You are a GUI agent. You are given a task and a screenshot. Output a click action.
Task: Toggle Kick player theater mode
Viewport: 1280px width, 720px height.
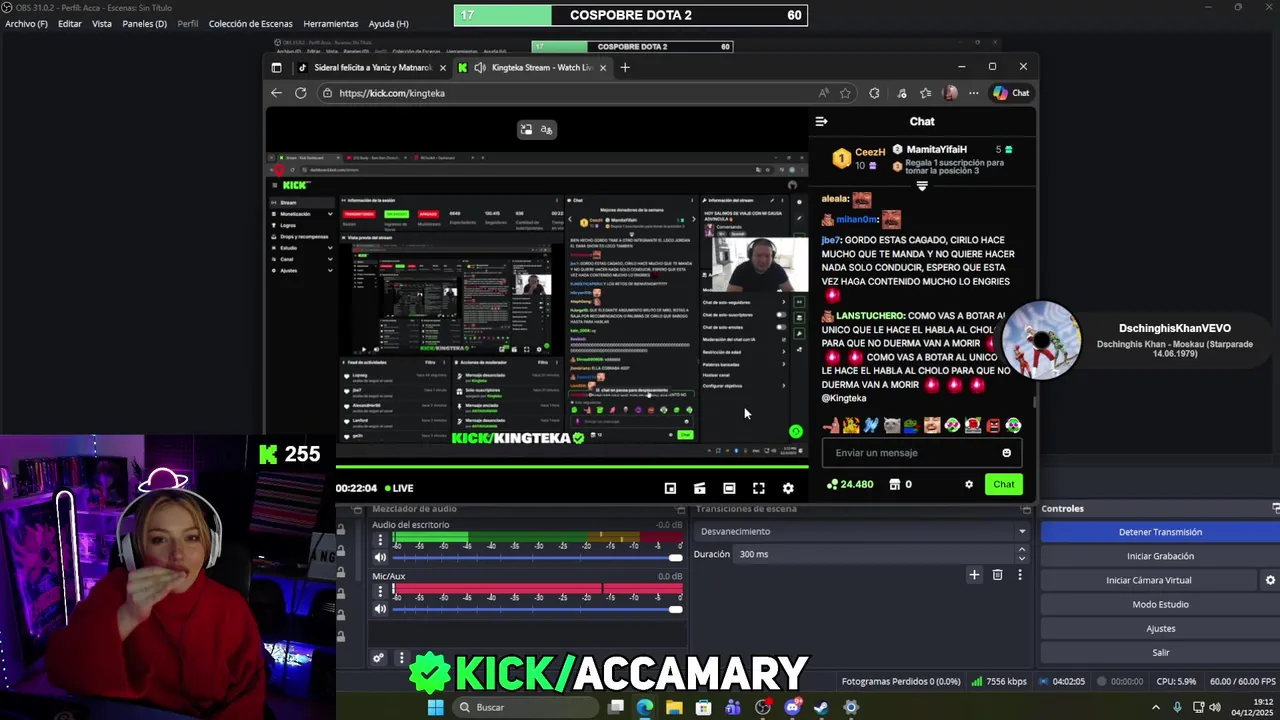point(729,488)
